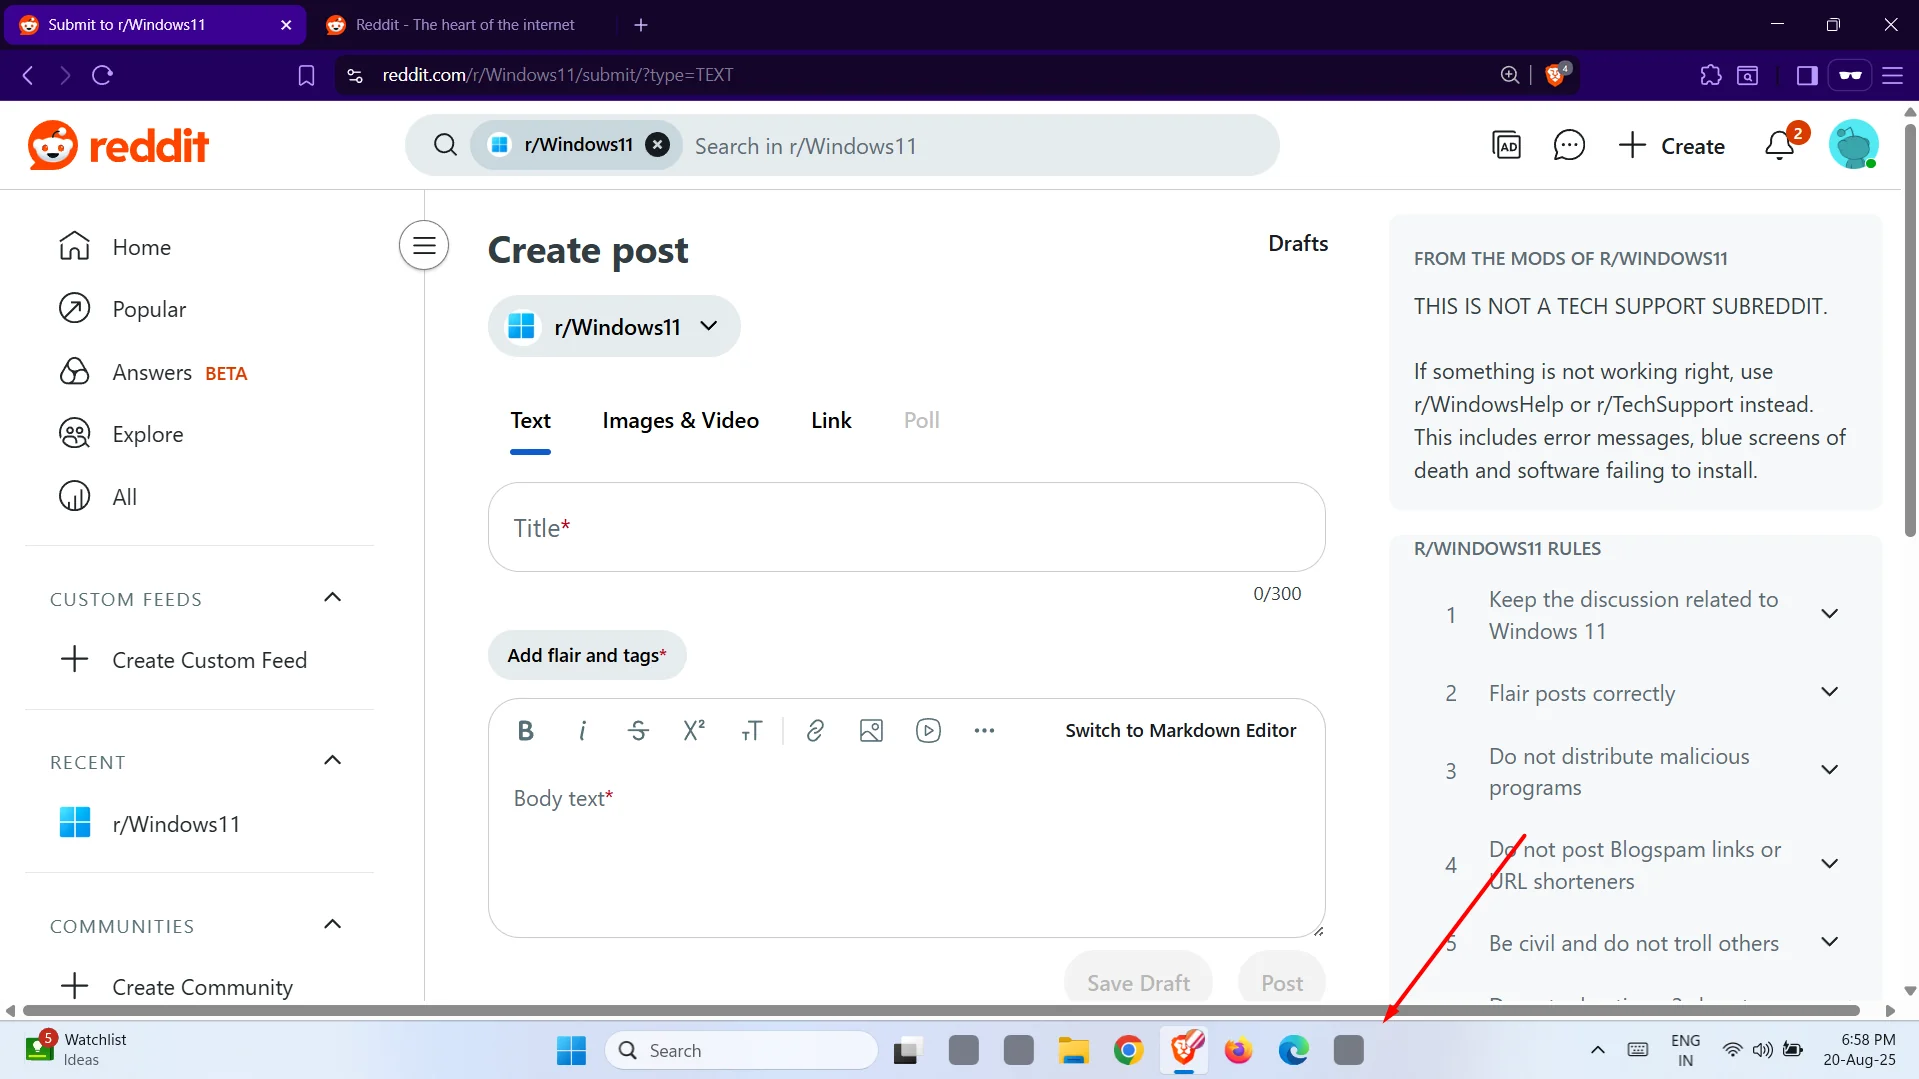
Task: Expand the Be civil rule
Action: pyautogui.click(x=1829, y=942)
